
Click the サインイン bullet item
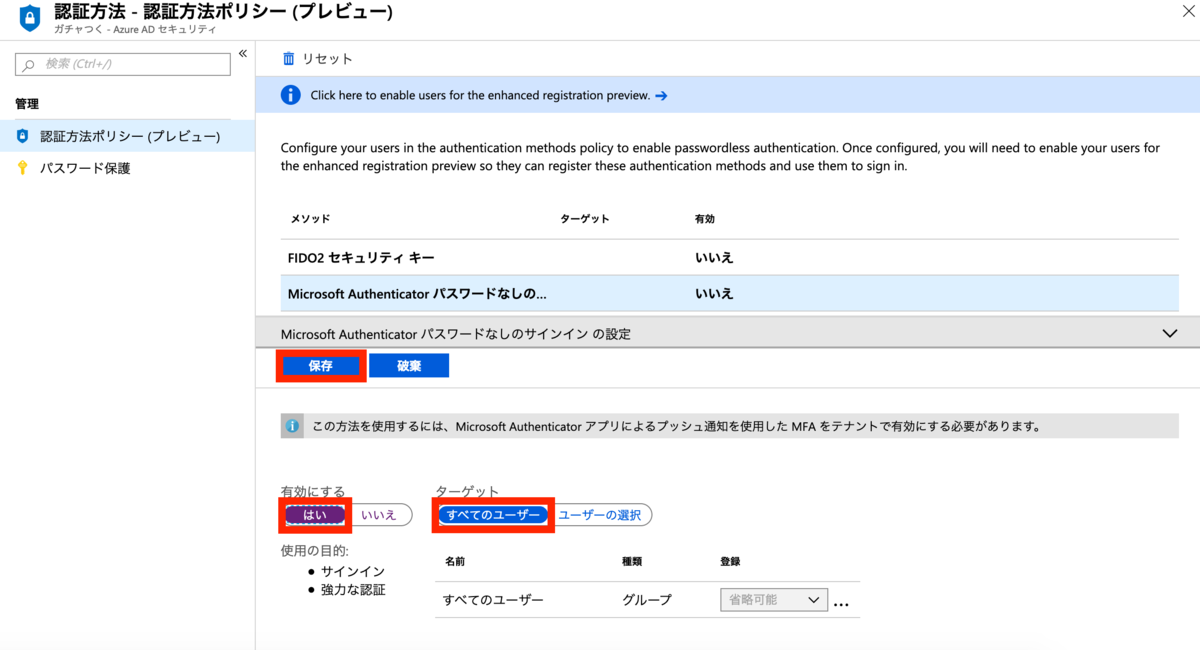click(352, 571)
